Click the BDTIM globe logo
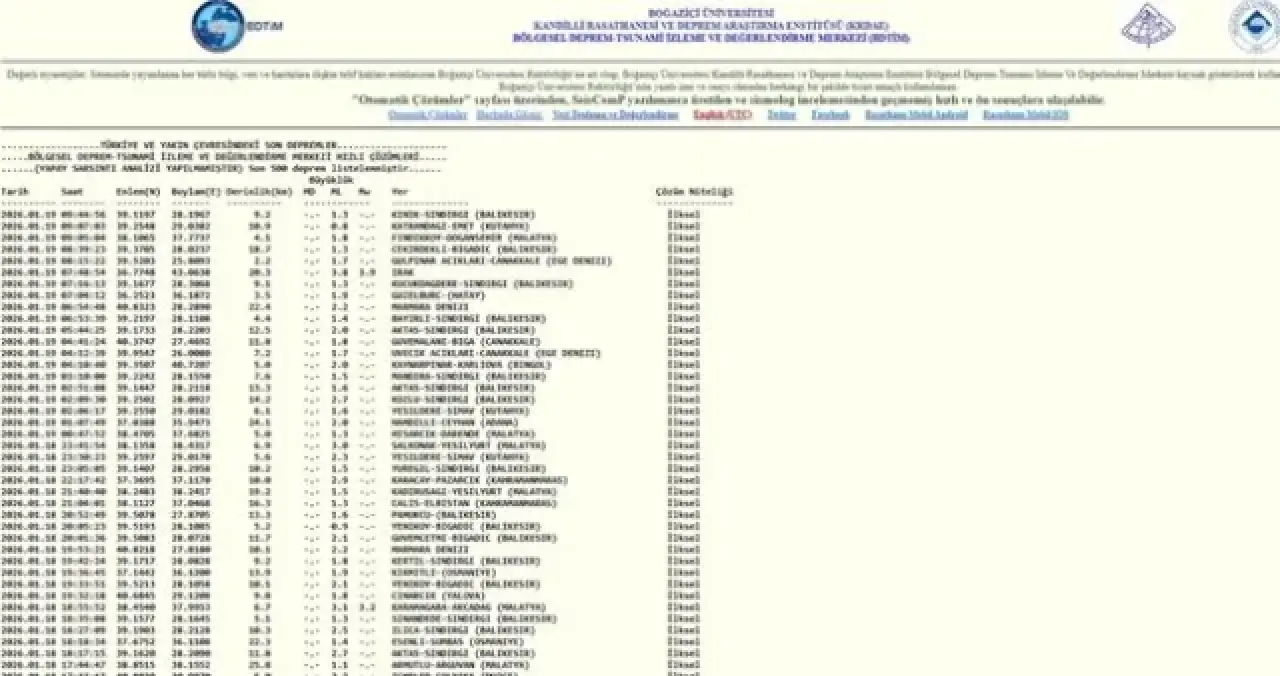Screen dimensions: 1280x676 220,26
